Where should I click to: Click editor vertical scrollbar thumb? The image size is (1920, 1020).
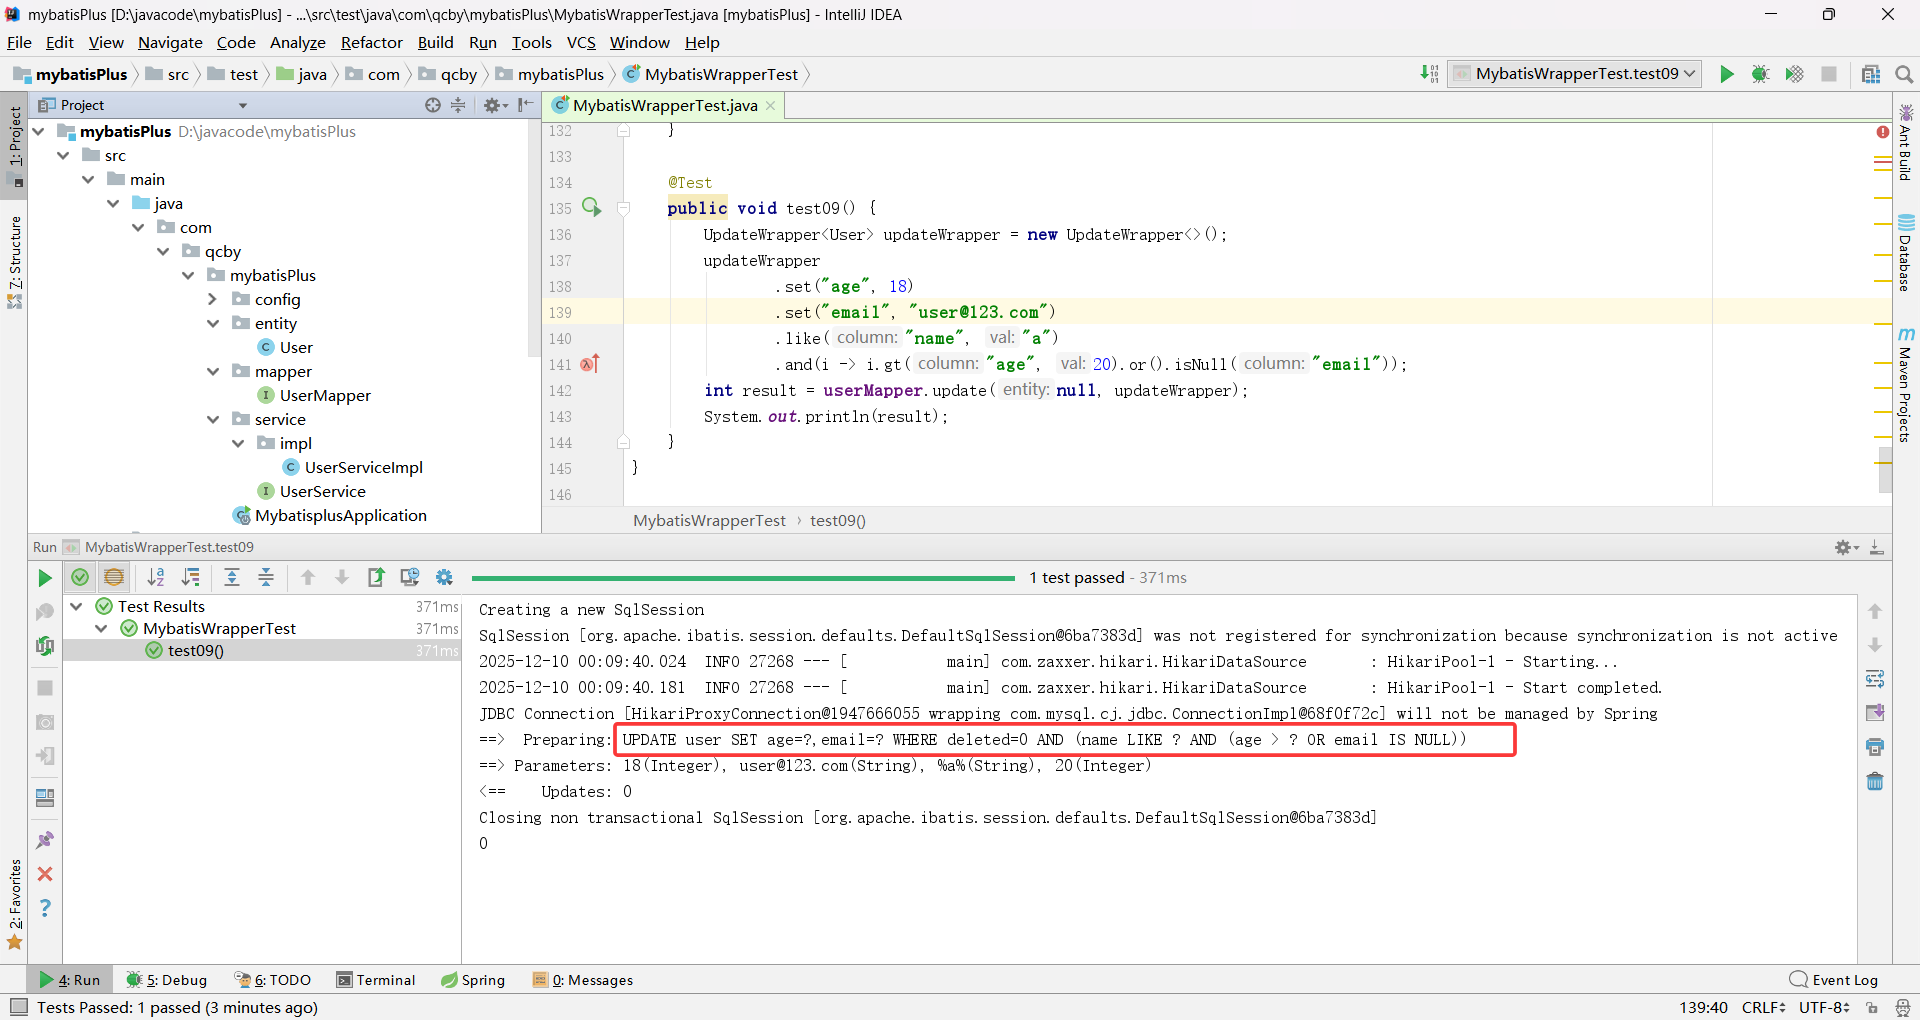(1885, 470)
